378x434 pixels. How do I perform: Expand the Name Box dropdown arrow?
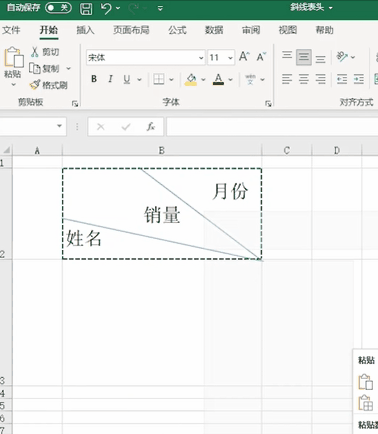(59, 126)
